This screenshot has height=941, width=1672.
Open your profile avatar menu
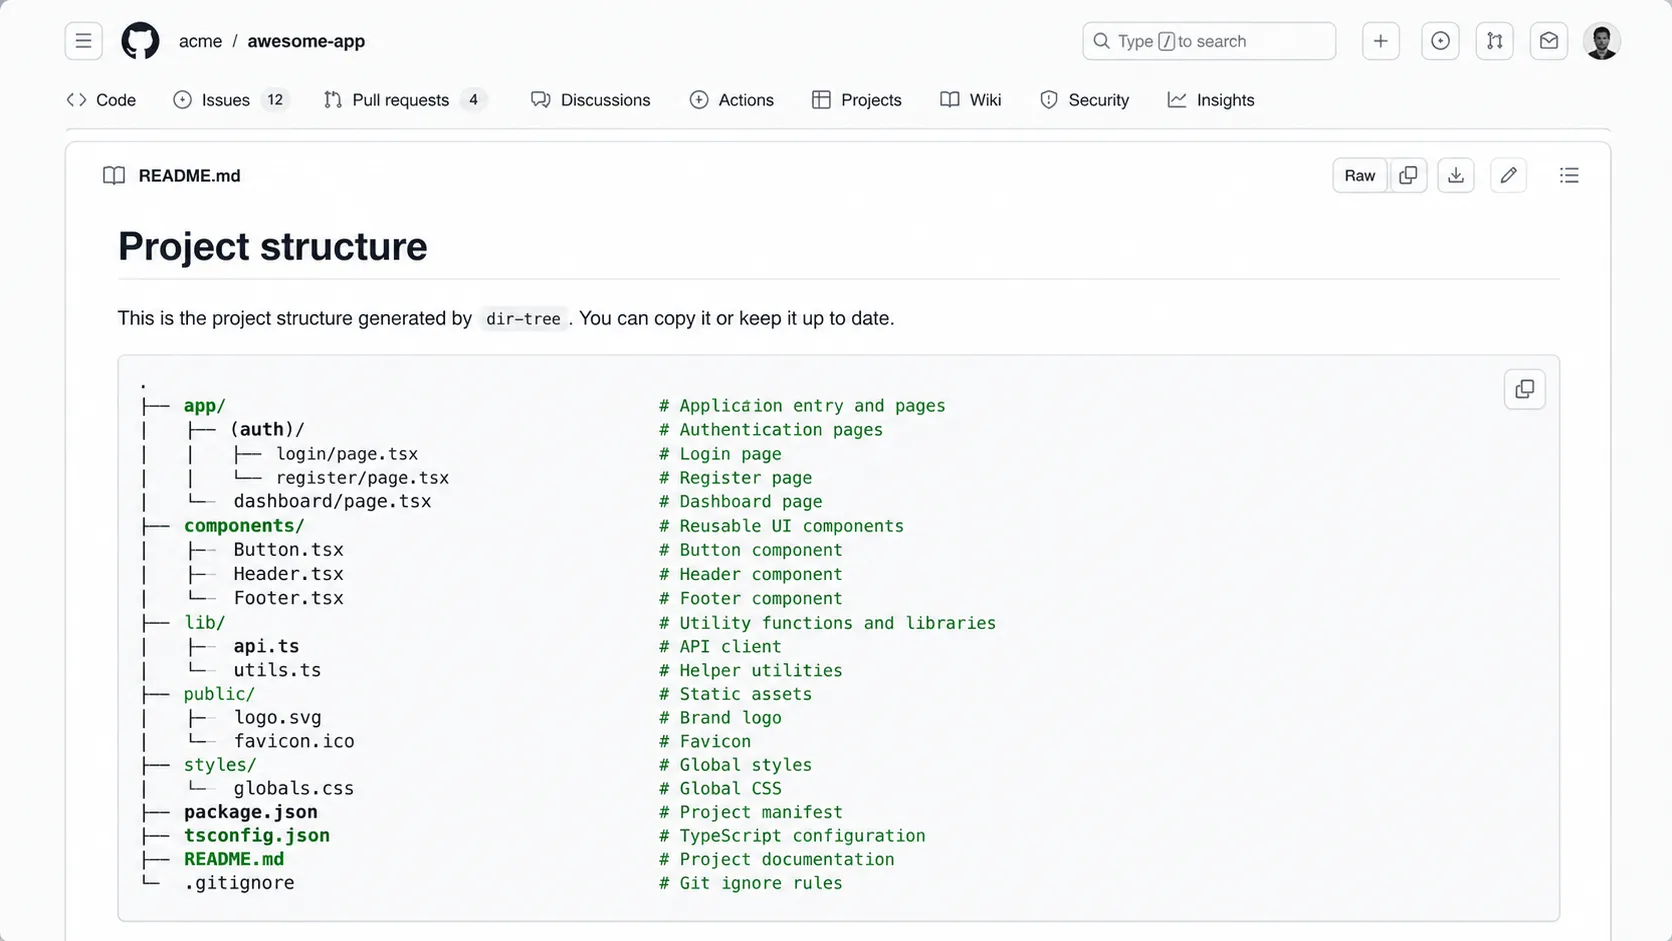tap(1602, 41)
